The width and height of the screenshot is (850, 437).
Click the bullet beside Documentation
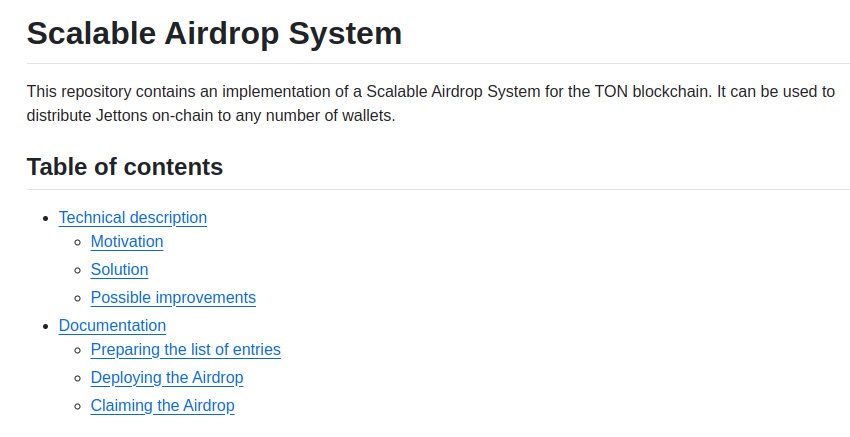click(44, 326)
